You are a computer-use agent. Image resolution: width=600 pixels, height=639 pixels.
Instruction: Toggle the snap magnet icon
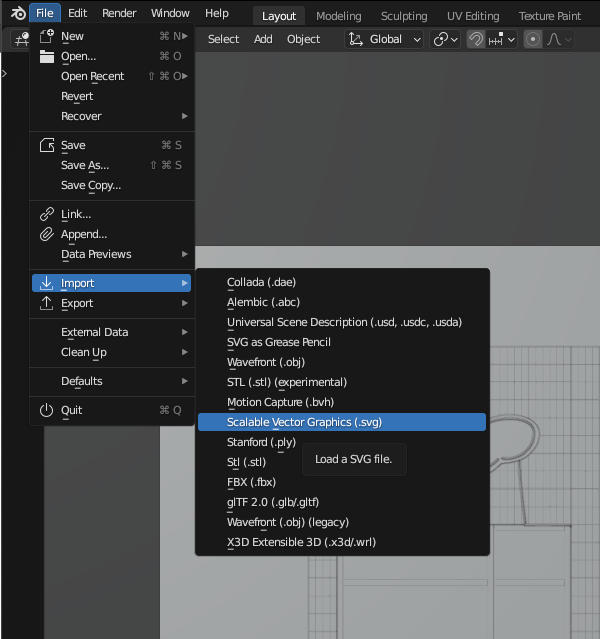tap(476, 39)
